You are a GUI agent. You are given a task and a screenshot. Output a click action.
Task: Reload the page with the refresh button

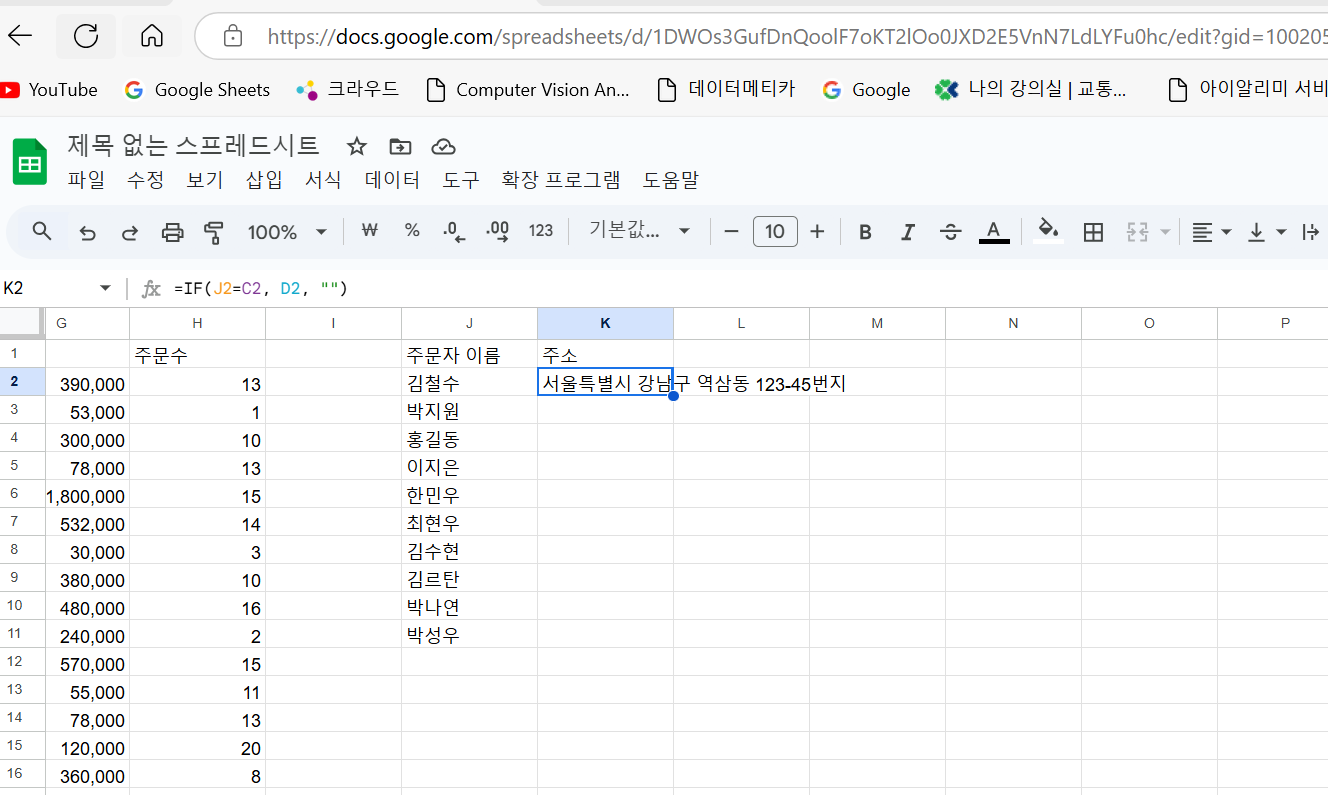pyautogui.click(x=86, y=37)
